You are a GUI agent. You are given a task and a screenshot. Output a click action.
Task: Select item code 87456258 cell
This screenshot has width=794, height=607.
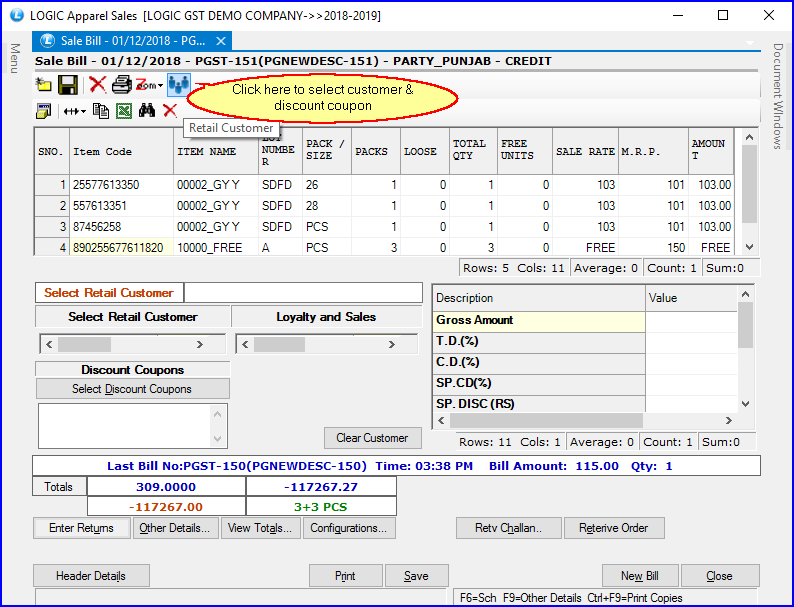coord(122,226)
